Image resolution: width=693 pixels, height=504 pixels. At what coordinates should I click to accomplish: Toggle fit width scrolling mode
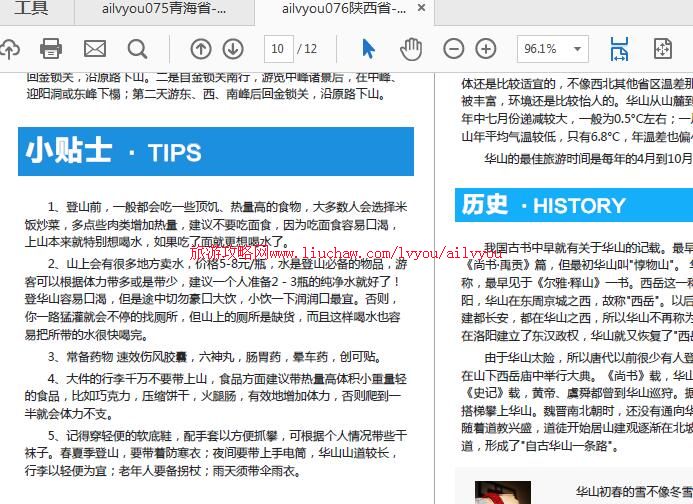tap(619, 49)
